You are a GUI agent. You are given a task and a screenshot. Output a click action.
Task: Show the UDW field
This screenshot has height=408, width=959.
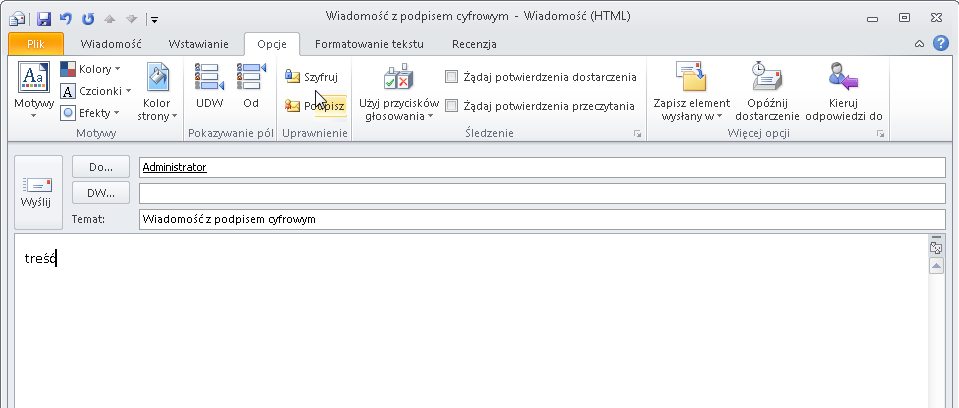209,86
